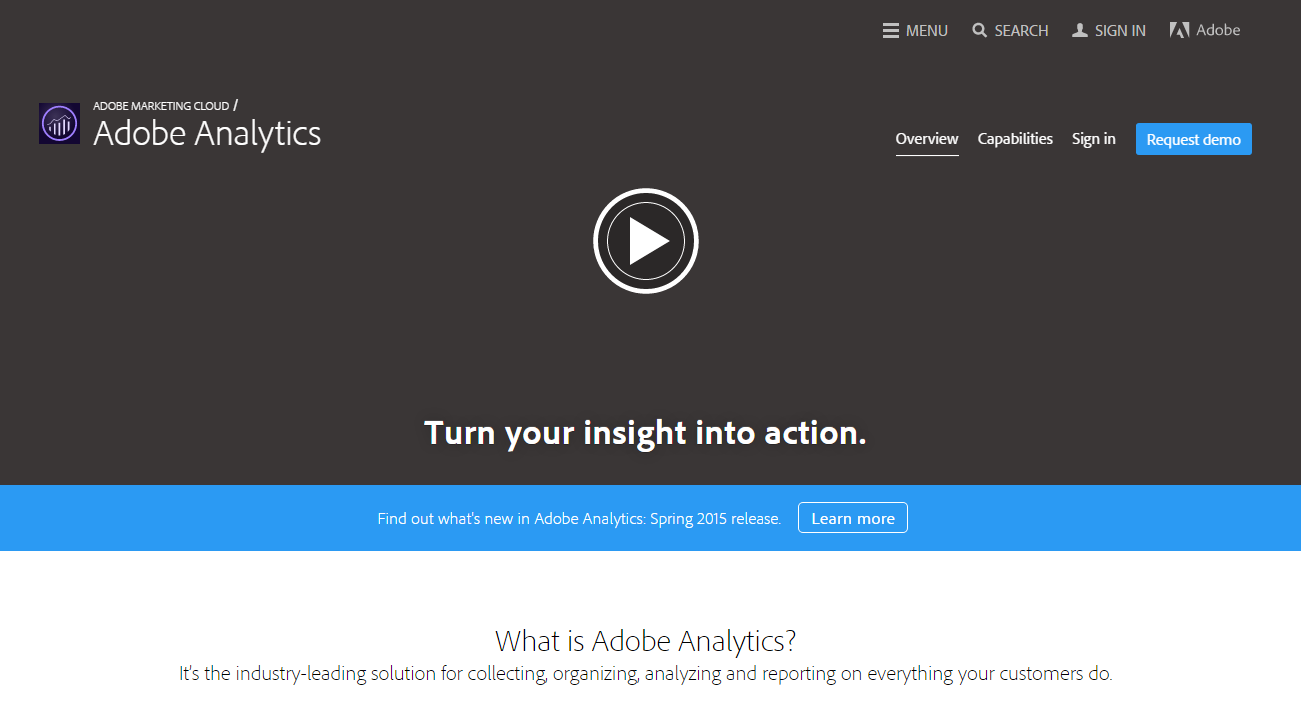Open the MENU text label in top bar
1301x703 pixels.
927,31
